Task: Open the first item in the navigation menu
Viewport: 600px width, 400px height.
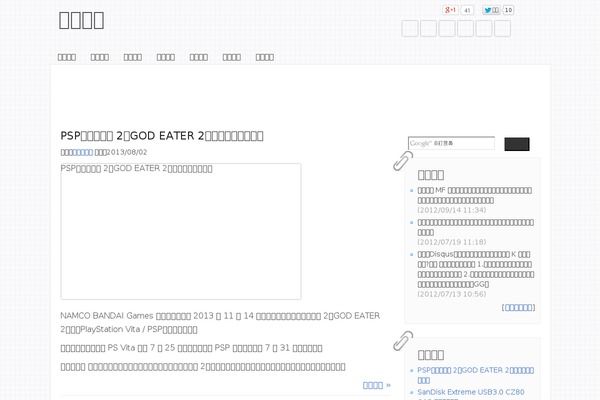Action: 67,57
